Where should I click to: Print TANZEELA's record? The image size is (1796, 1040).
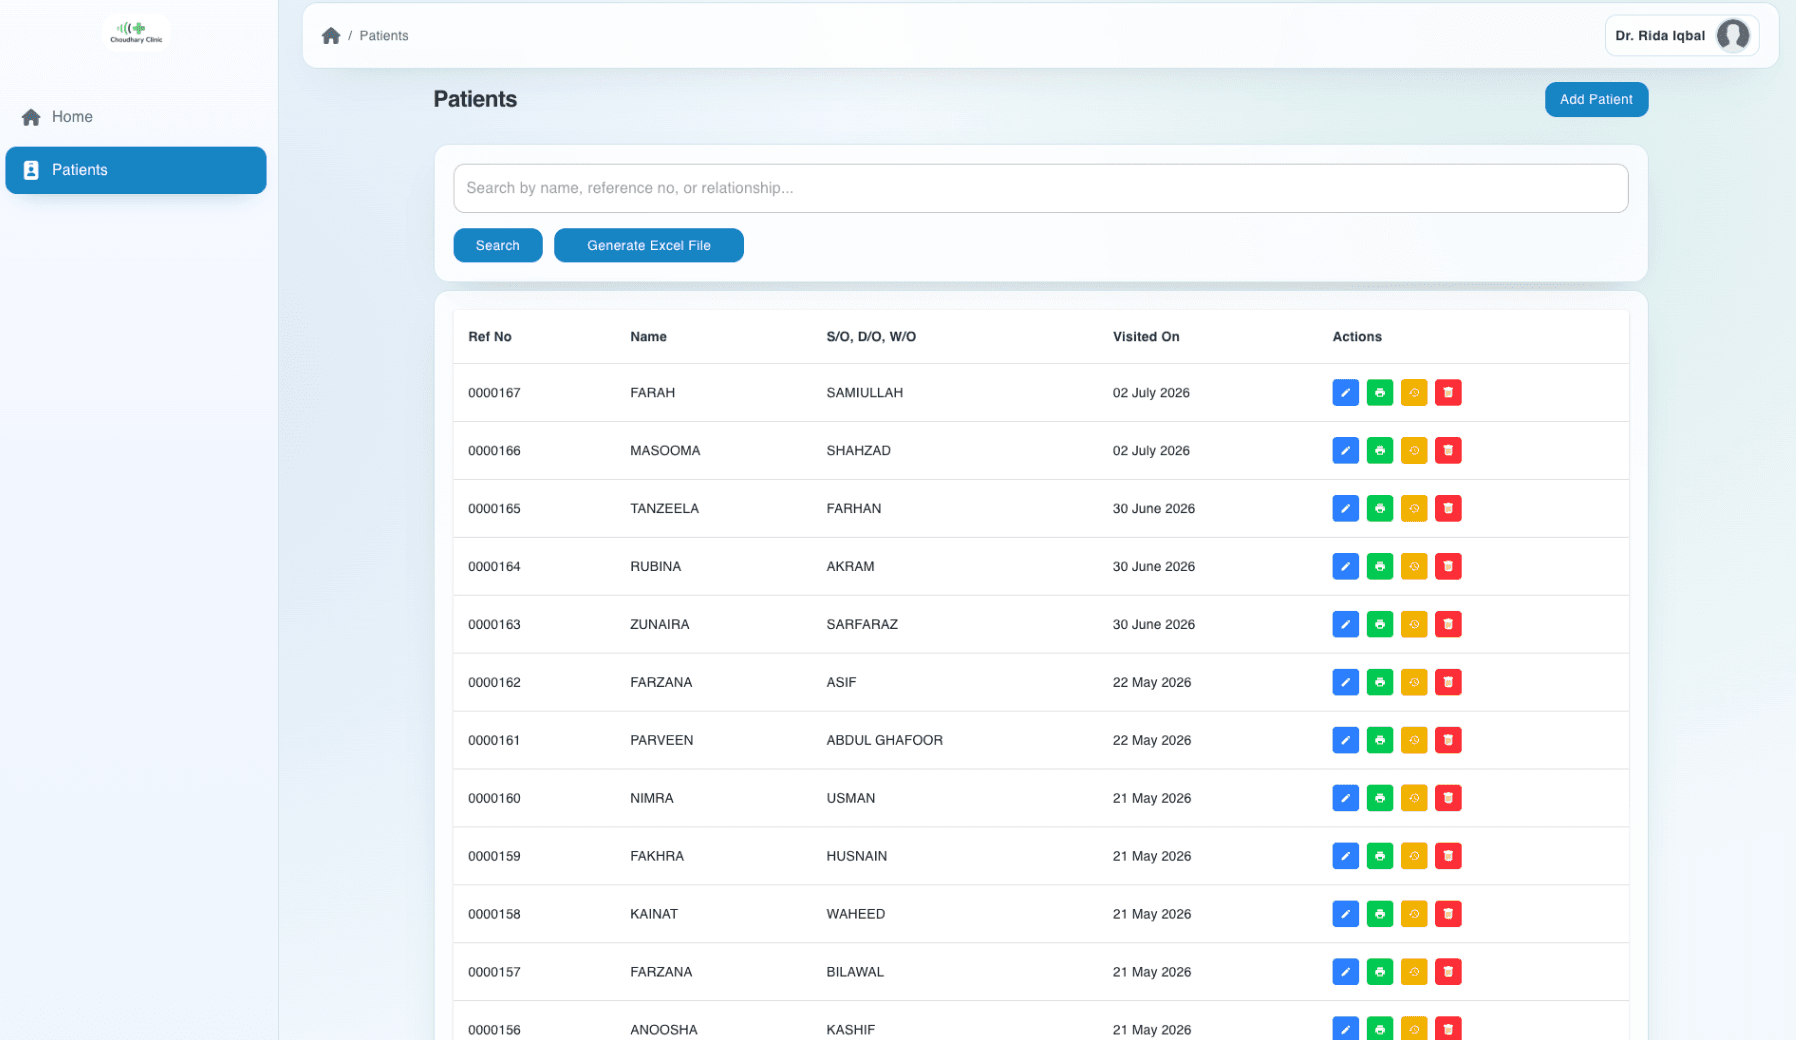point(1379,509)
